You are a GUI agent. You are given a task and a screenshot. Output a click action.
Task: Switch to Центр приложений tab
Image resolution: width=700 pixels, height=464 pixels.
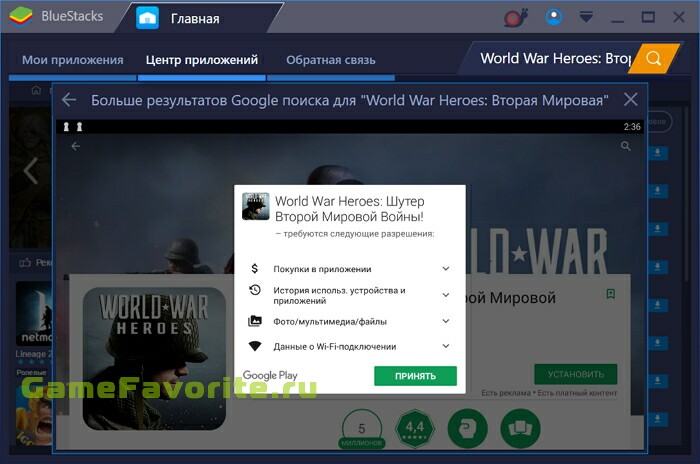click(x=202, y=60)
